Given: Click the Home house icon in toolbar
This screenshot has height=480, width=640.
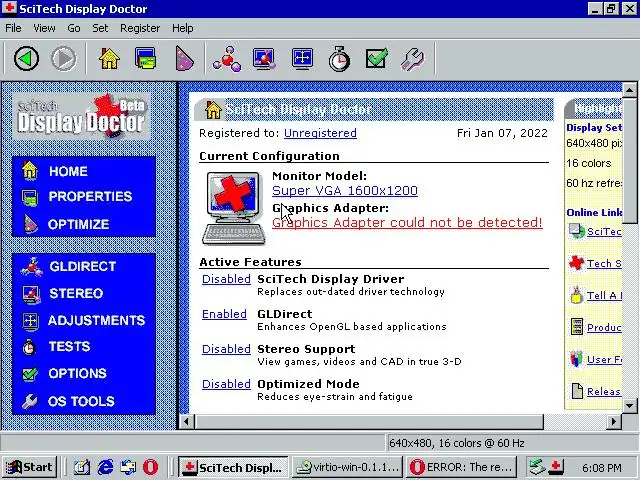Looking at the screenshot, I should coord(109,59).
